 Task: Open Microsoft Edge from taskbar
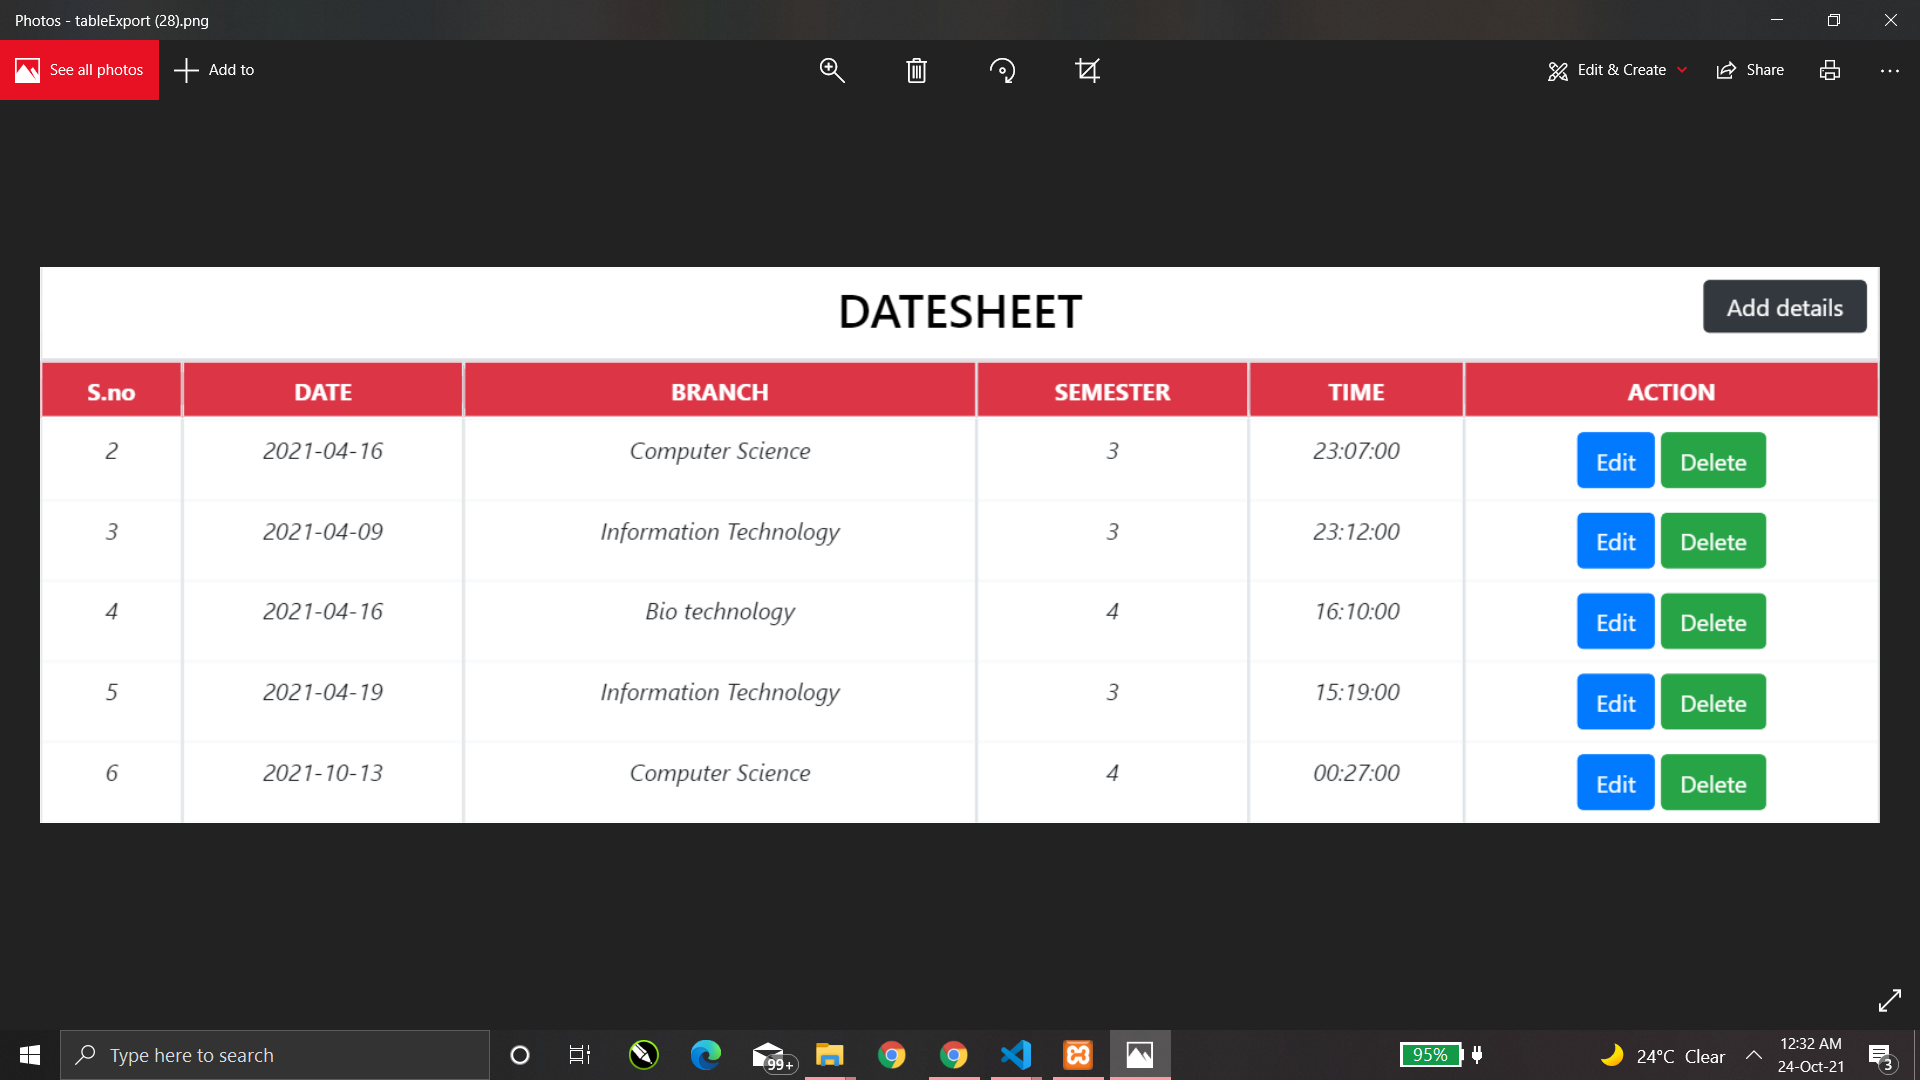click(706, 1055)
